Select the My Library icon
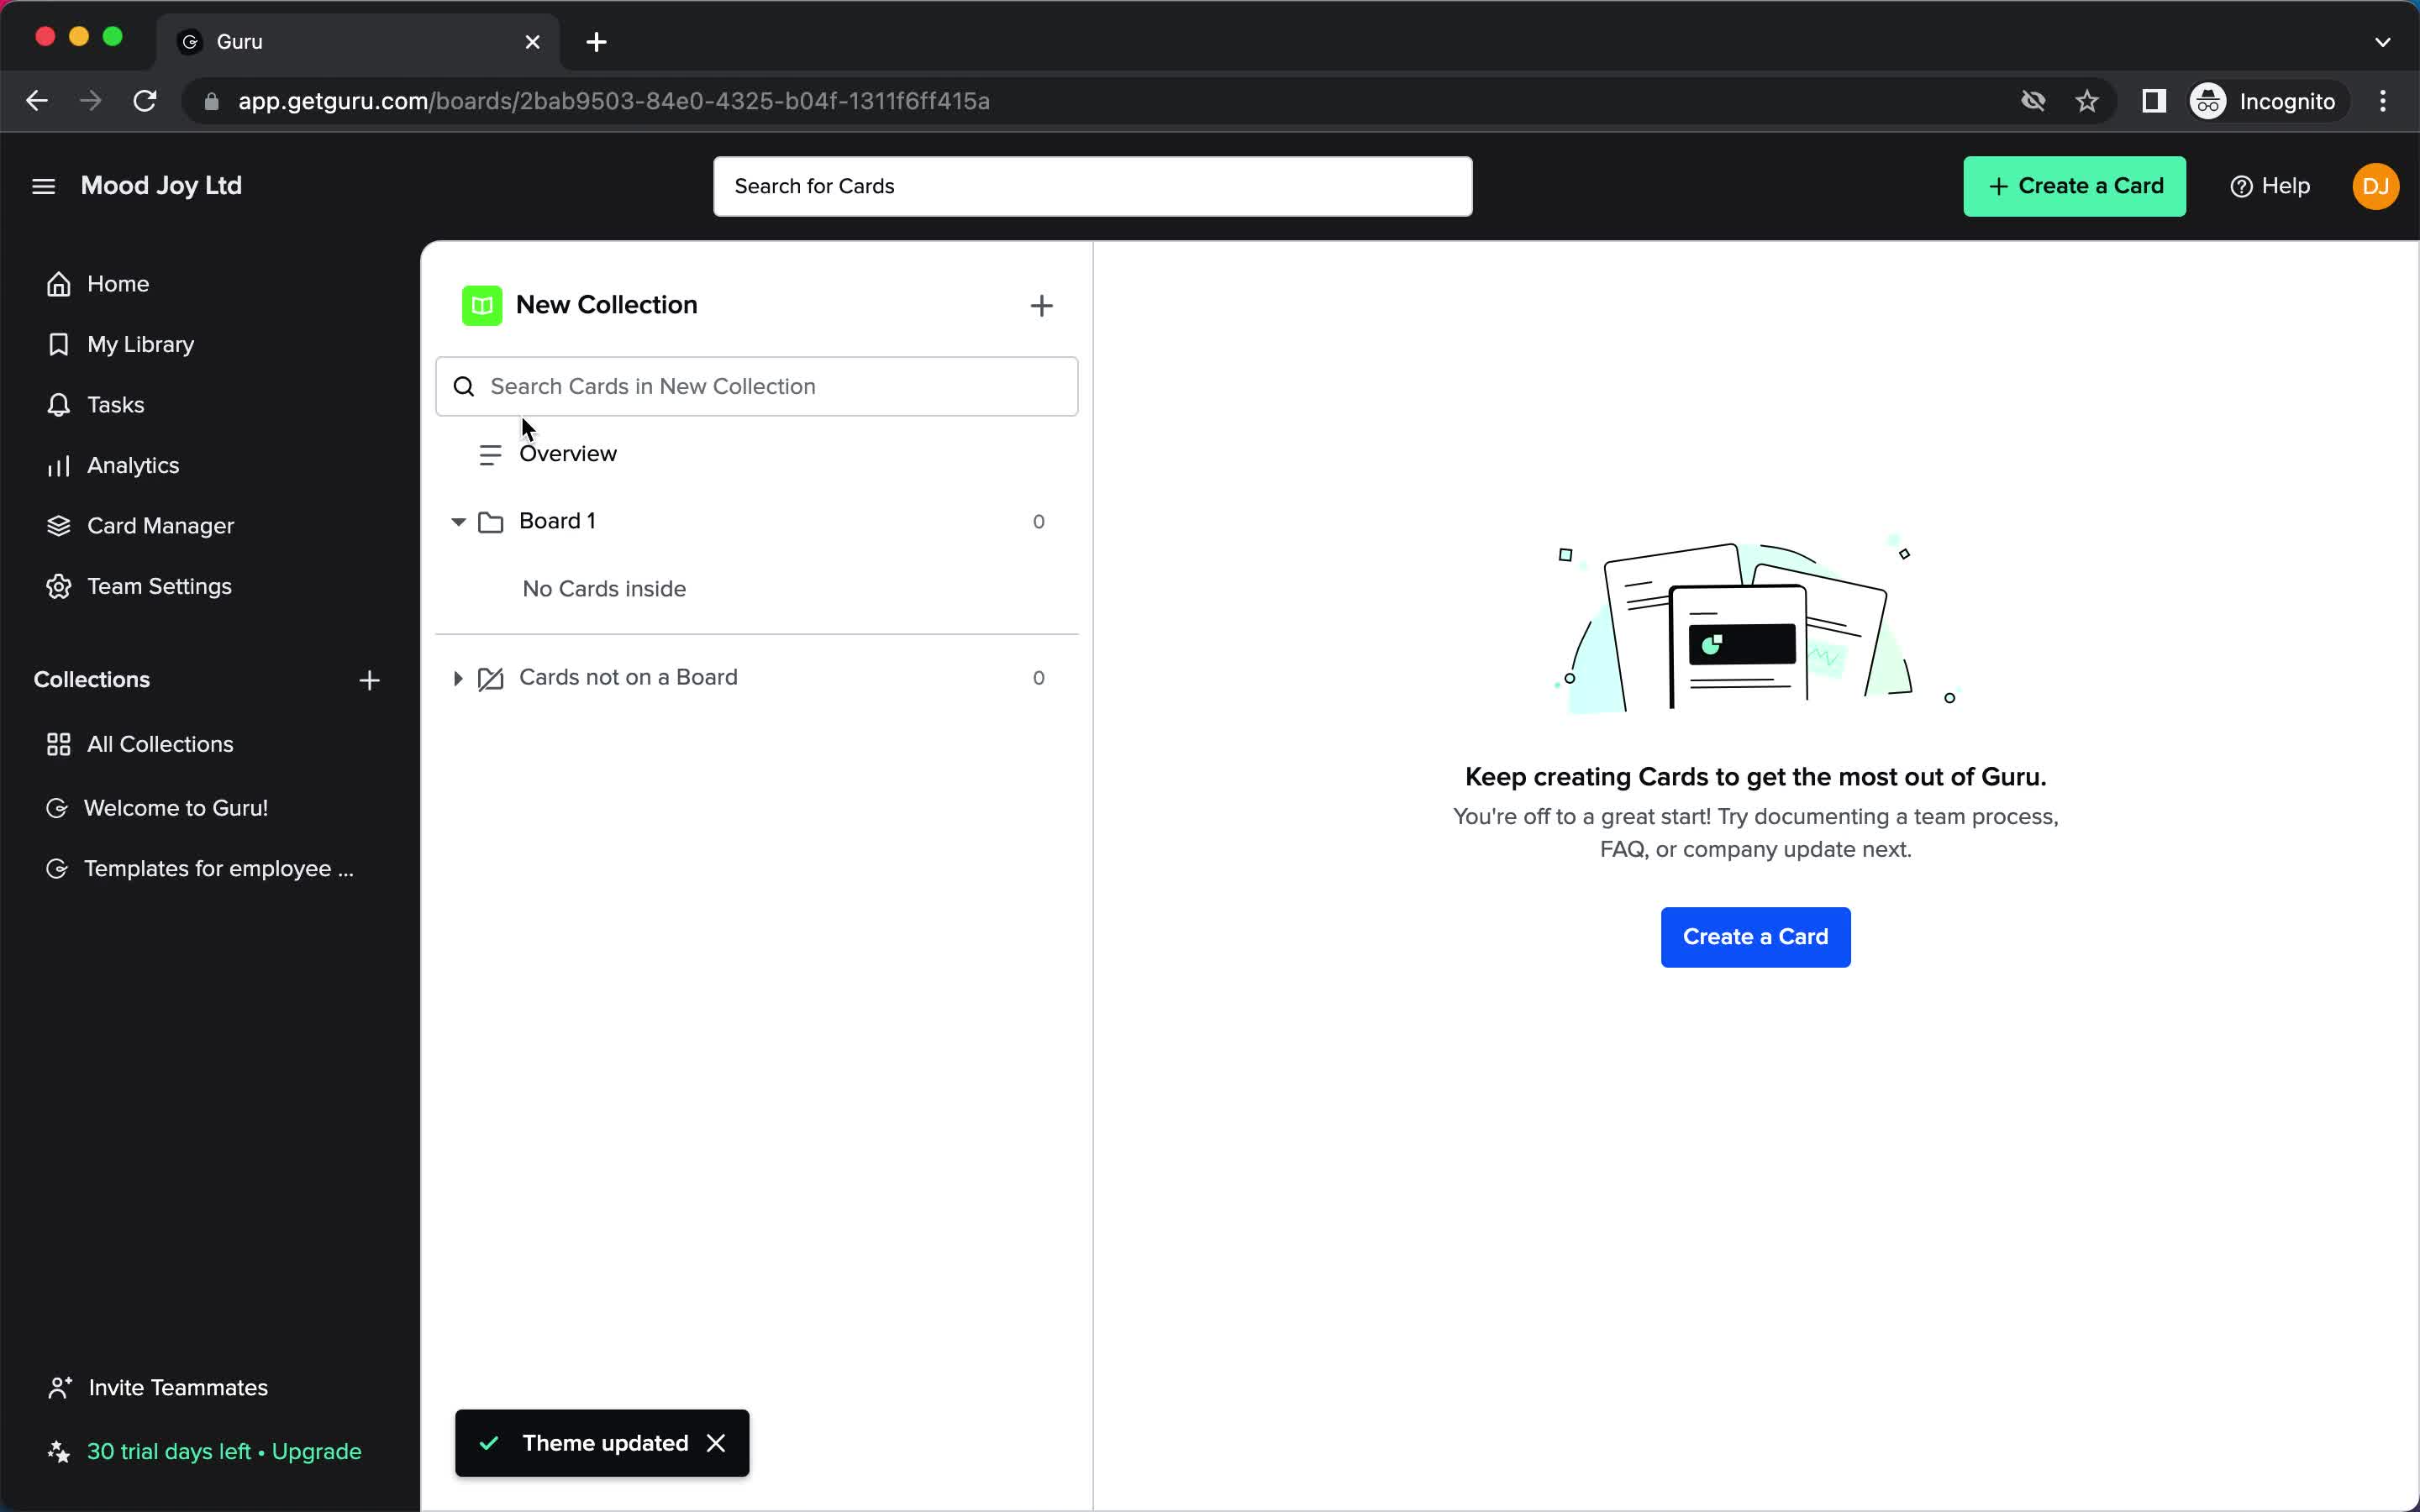 pos(59,344)
